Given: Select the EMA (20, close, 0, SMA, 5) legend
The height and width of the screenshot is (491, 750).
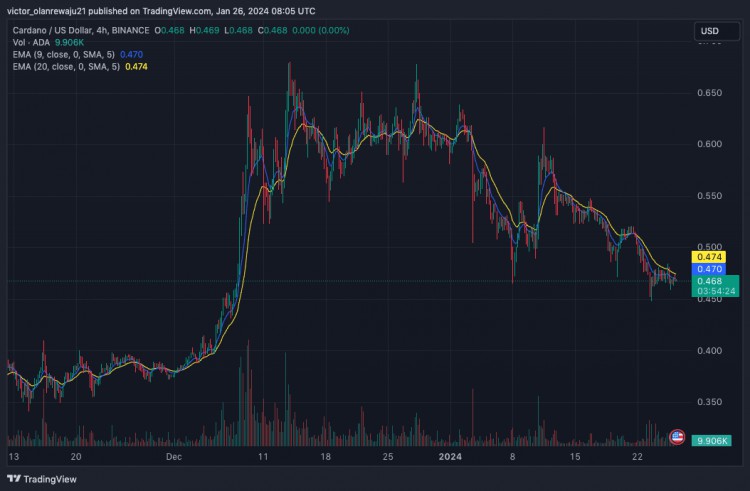Looking at the screenshot, I should tap(66, 66).
